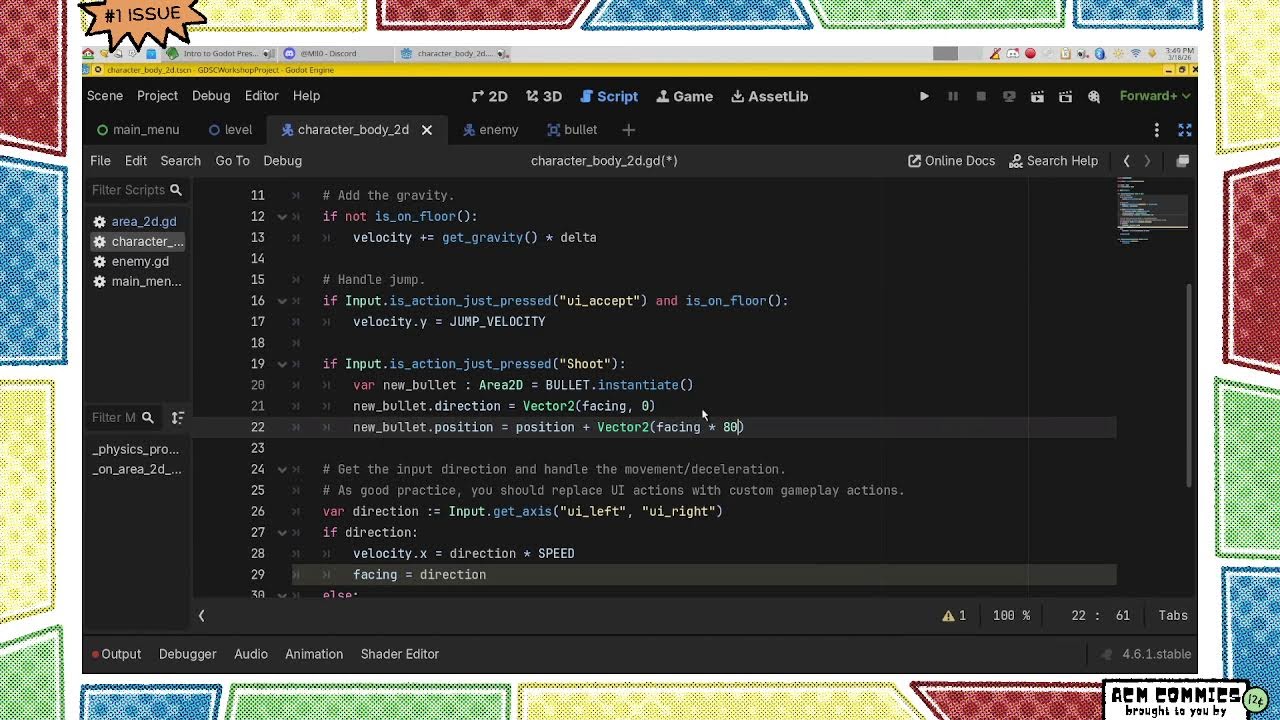Collapse the code fold on line 16

[282, 301]
